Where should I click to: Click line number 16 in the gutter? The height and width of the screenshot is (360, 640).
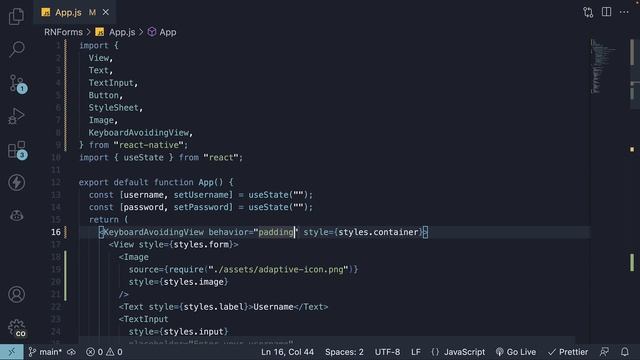pyautogui.click(x=56, y=232)
